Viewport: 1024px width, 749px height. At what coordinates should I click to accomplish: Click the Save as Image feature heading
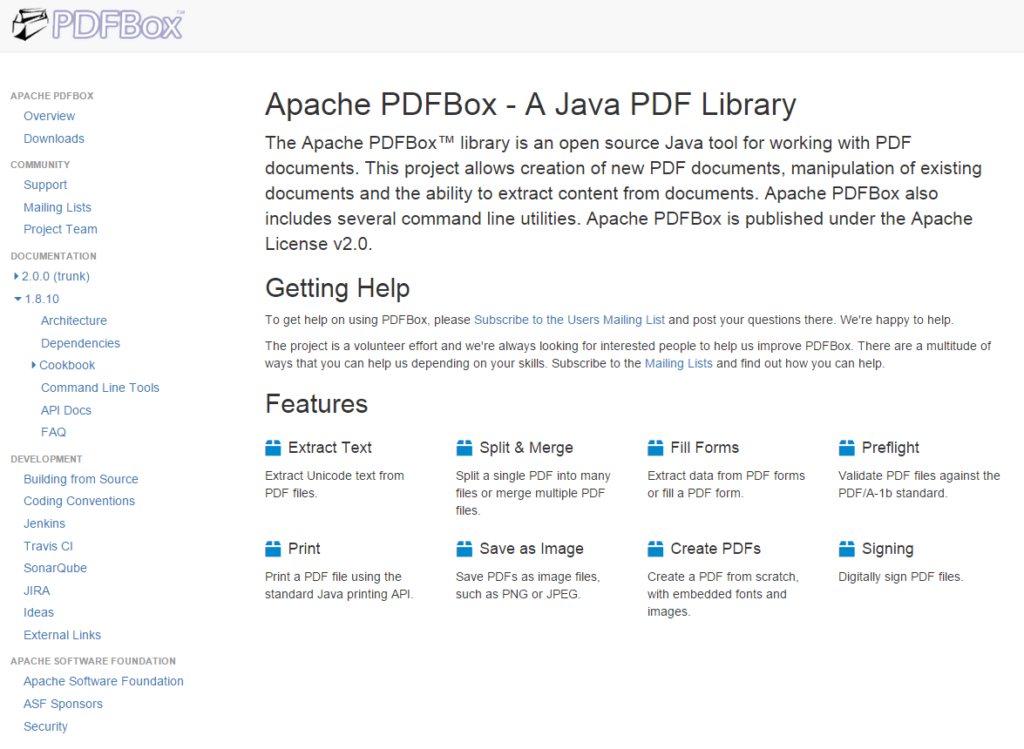[532, 549]
